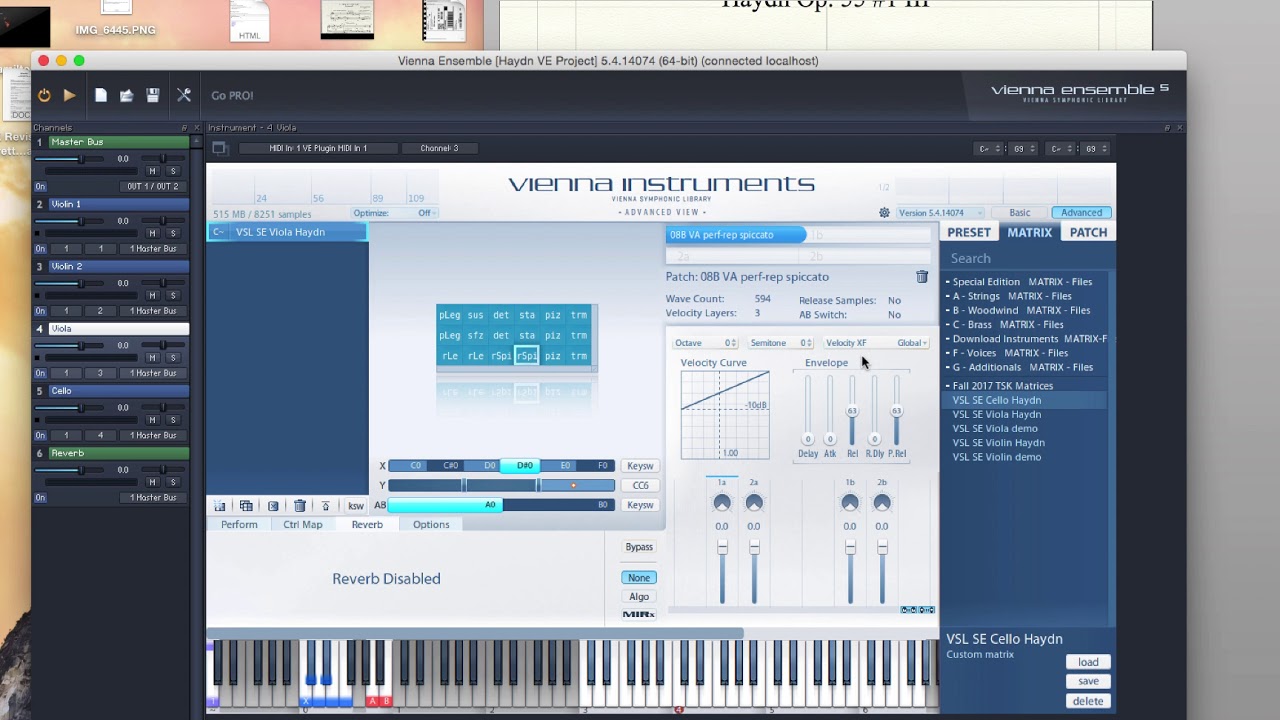The height and width of the screenshot is (720, 1280).
Task: Solo the Cello channel
Action: coord(172,420)
